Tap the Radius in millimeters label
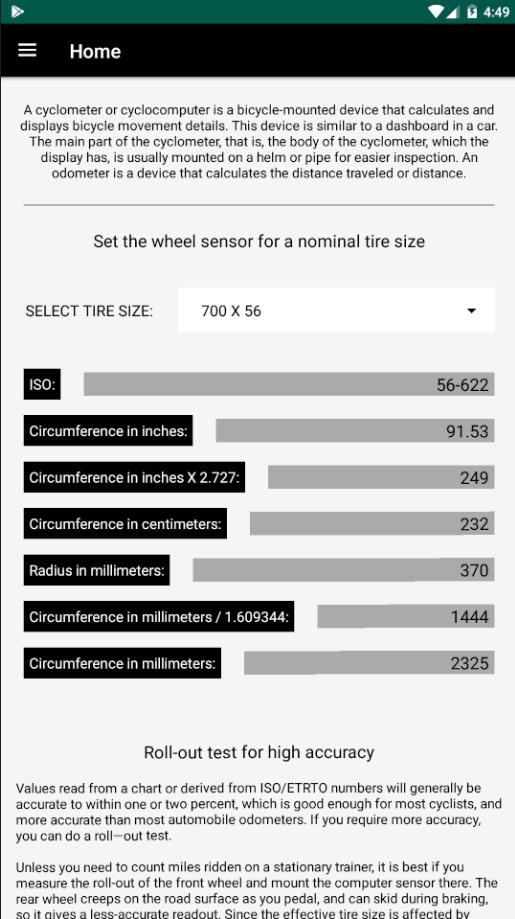 pos(97,570)
